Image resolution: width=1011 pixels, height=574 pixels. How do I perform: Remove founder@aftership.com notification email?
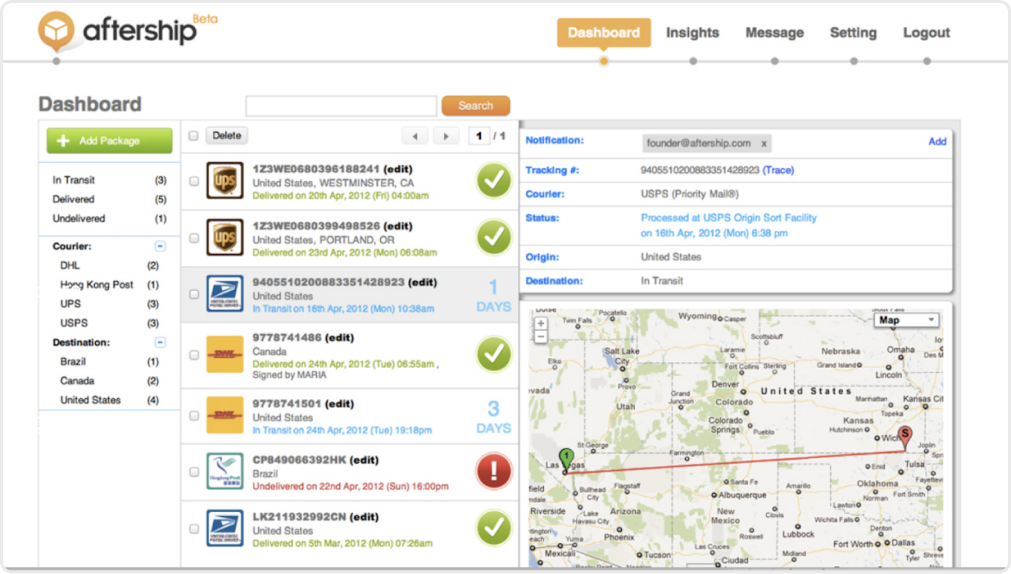pyautogui.click(x=764, y=144)
